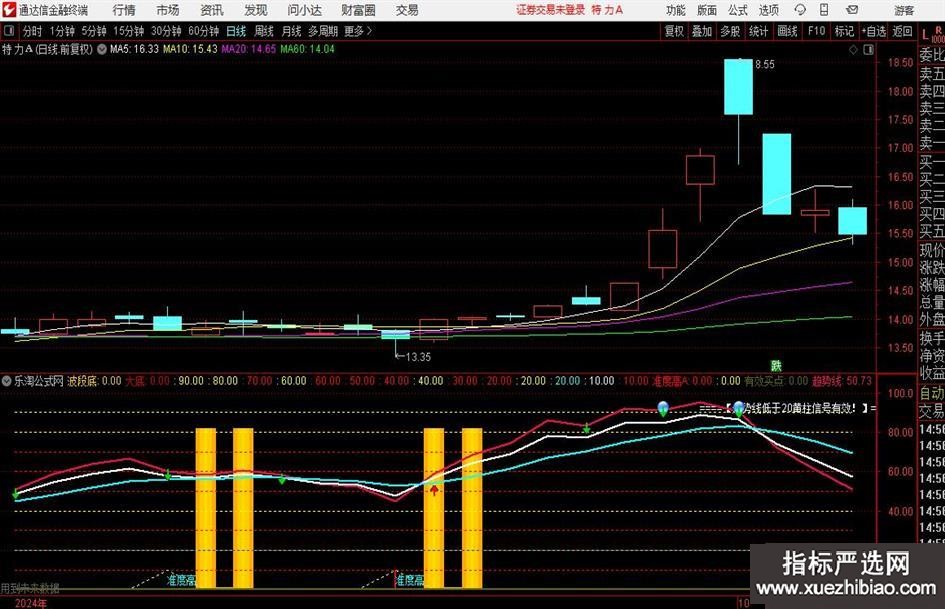Click the purple MA20 legend value
This screenshot has width=945, height=609.
coord(248,48)
